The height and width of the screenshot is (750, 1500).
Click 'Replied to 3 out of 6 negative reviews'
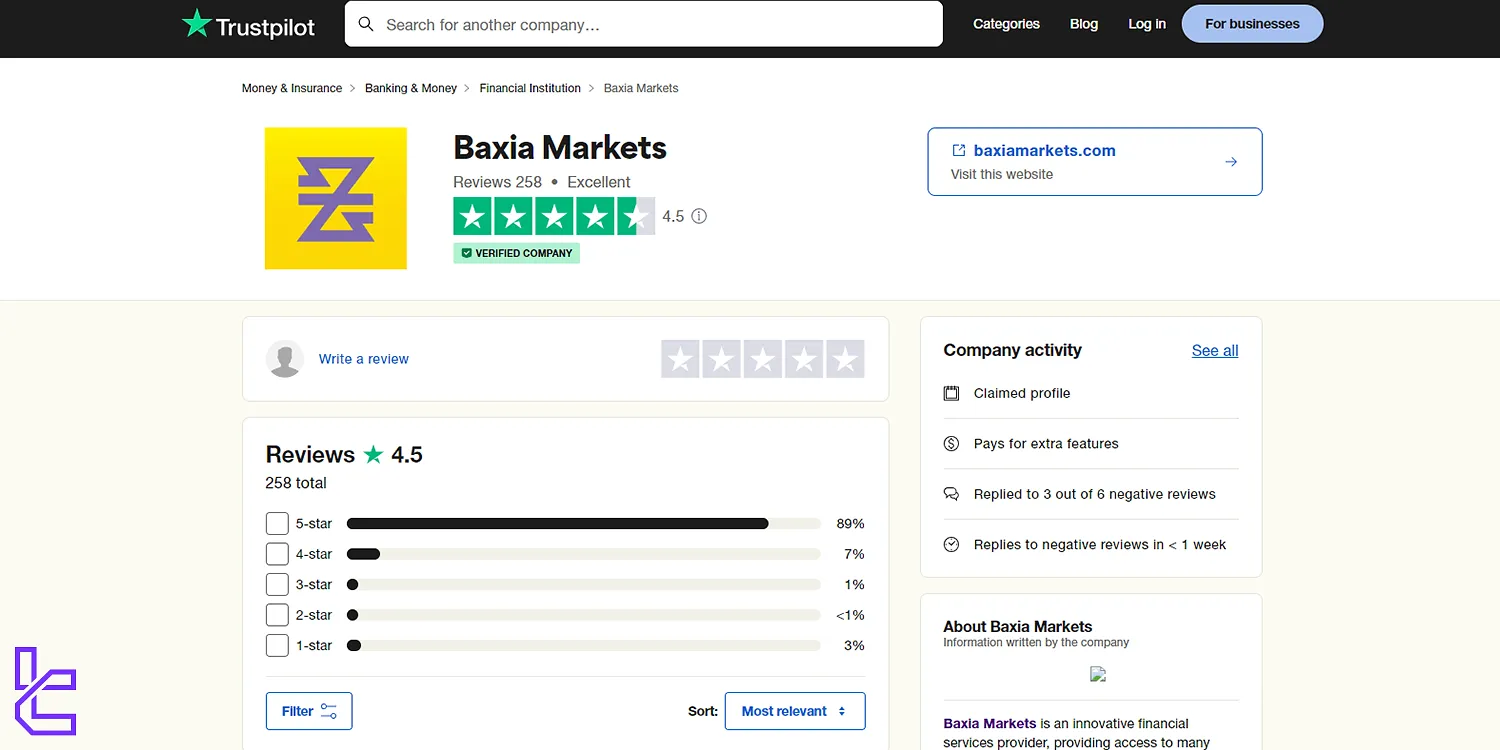1095,494
